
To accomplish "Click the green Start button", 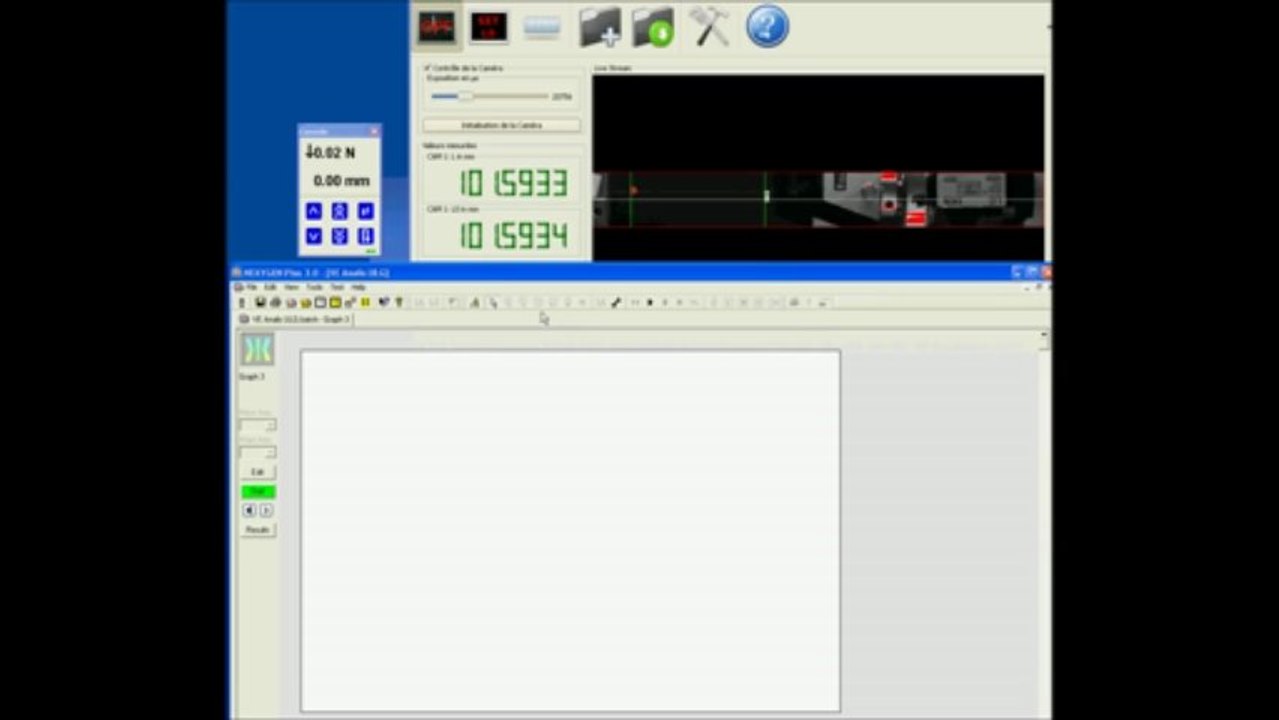I will click(257, 491).
